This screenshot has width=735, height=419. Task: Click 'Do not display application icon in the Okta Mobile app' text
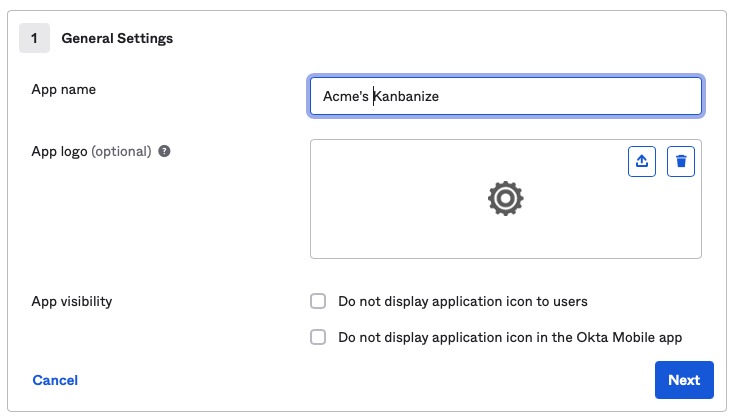coord(510,338)
